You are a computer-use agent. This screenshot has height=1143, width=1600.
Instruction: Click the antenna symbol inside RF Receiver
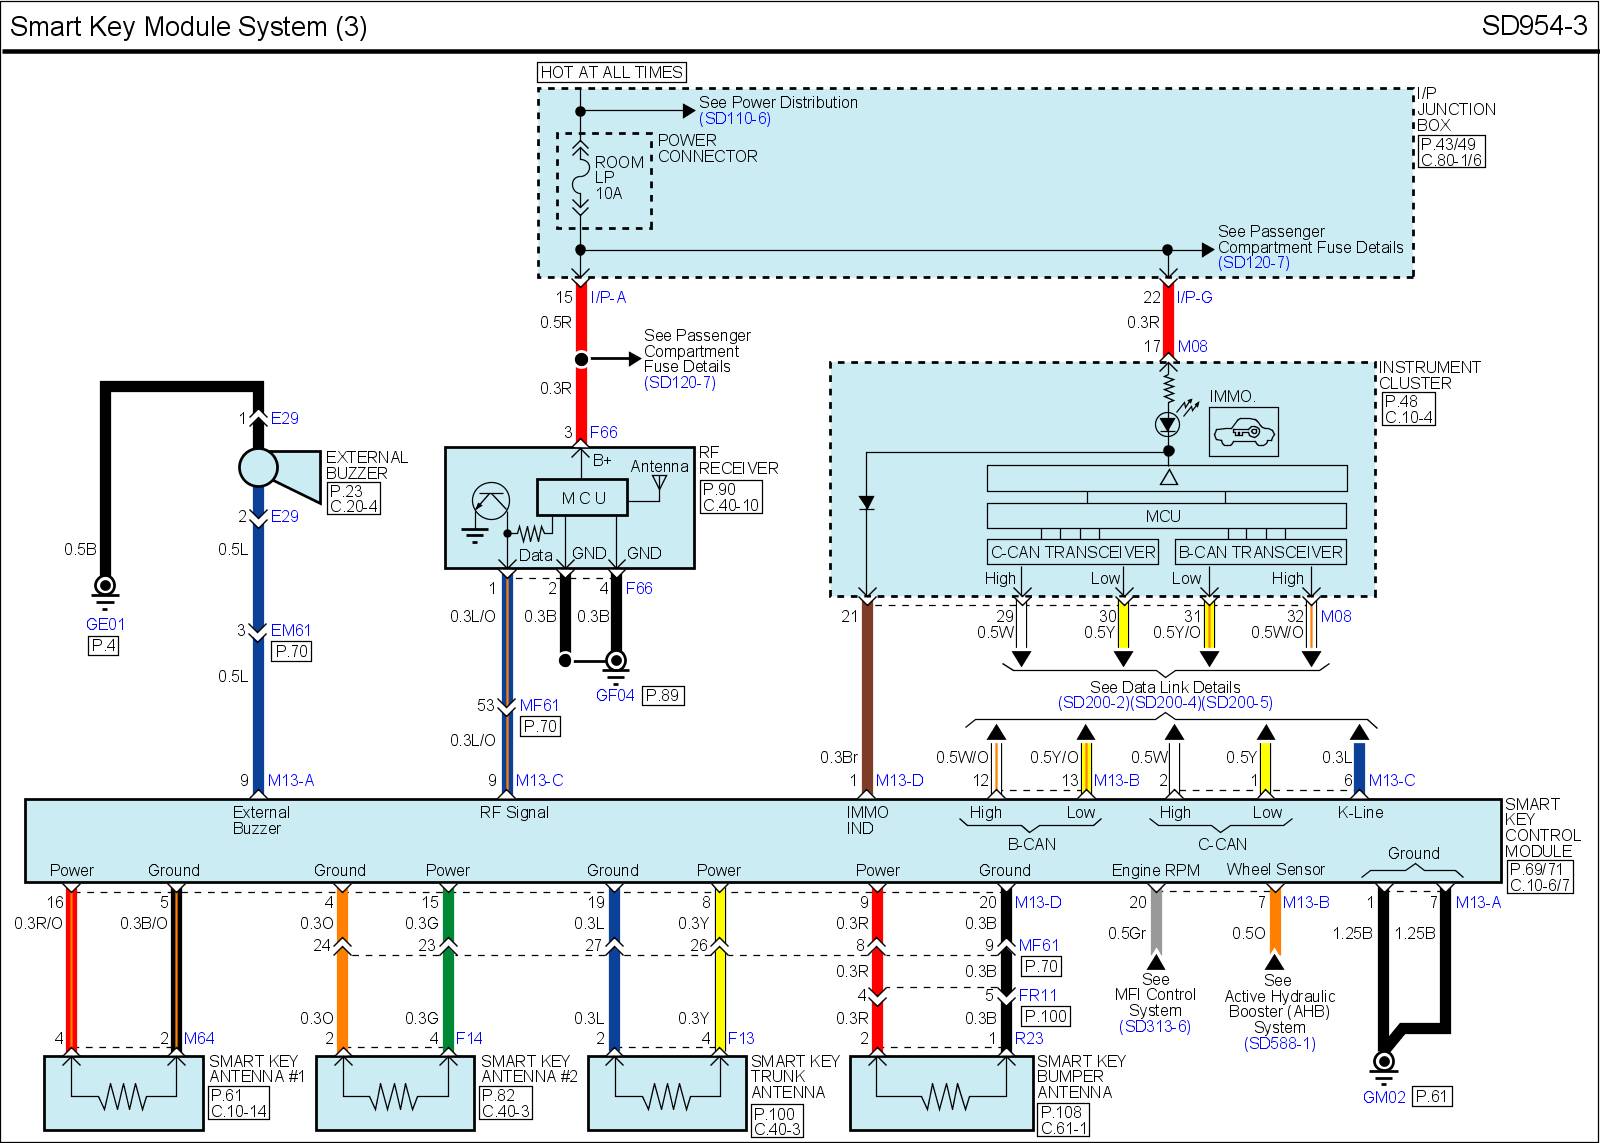659,485
